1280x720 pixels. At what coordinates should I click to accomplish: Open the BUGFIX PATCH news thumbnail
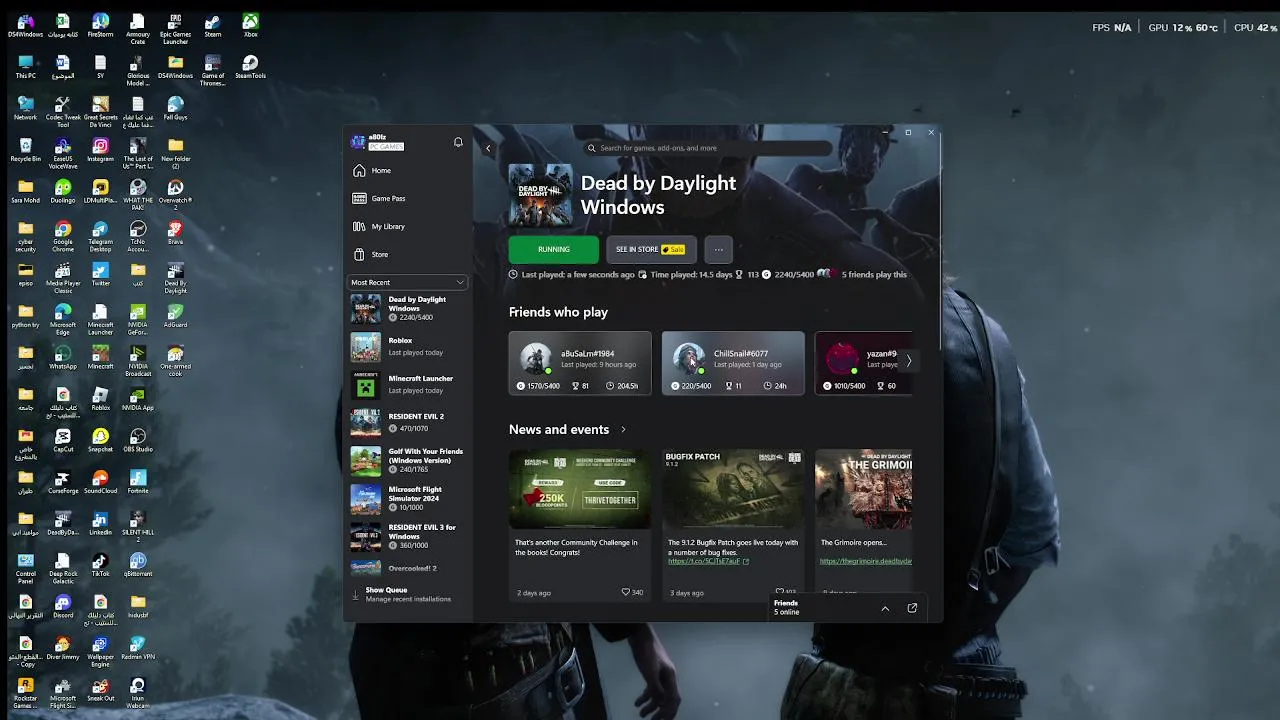point(733,489)
